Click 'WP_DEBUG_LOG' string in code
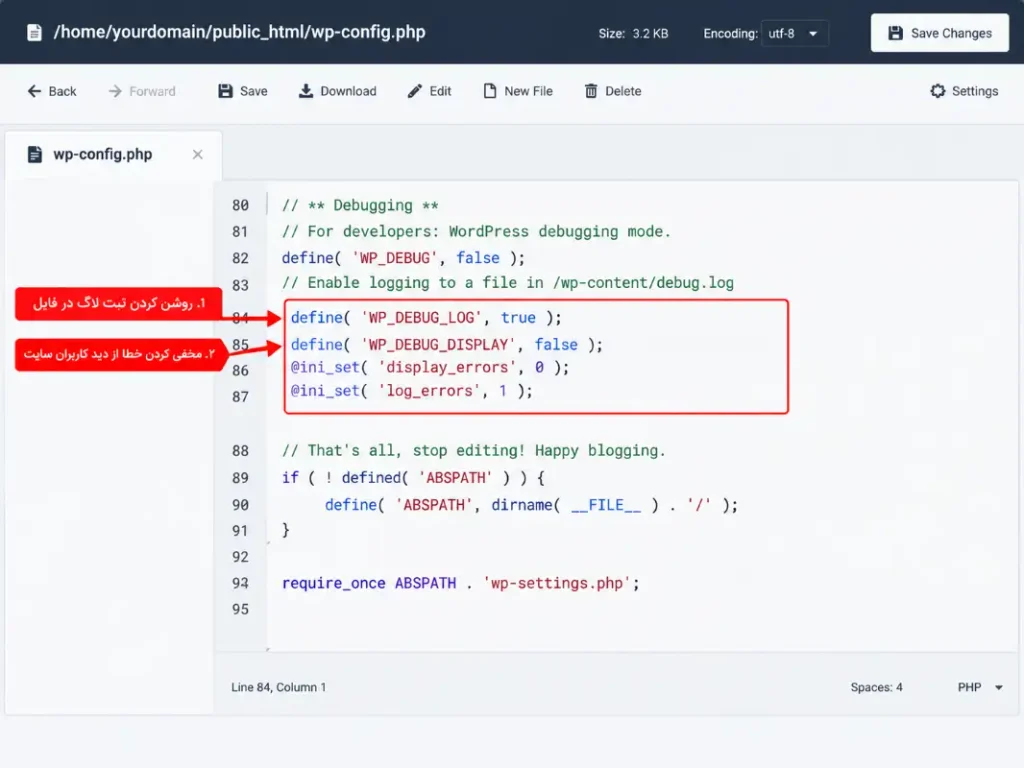Viewport: 1024px width, 768px height. pyautogui.click(x=421, y=317)
